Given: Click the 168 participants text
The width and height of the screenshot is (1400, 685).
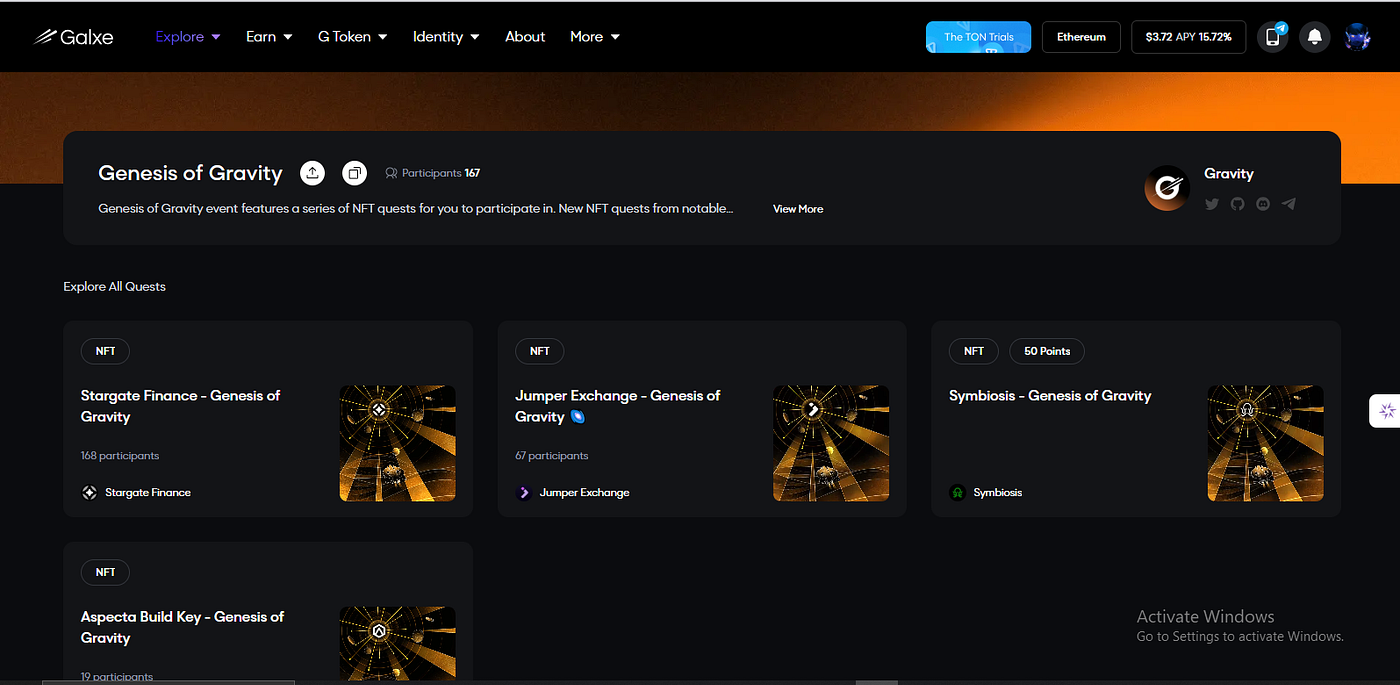Looking at the screenshot, I should 120,456.
